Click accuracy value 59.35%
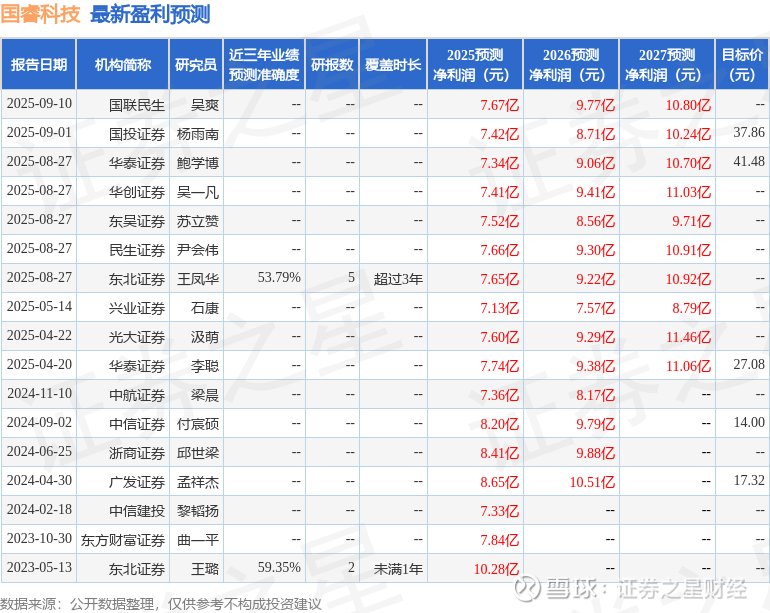Image resolution: width=770 pixels, height=613 pixels. tap(279, 567)
